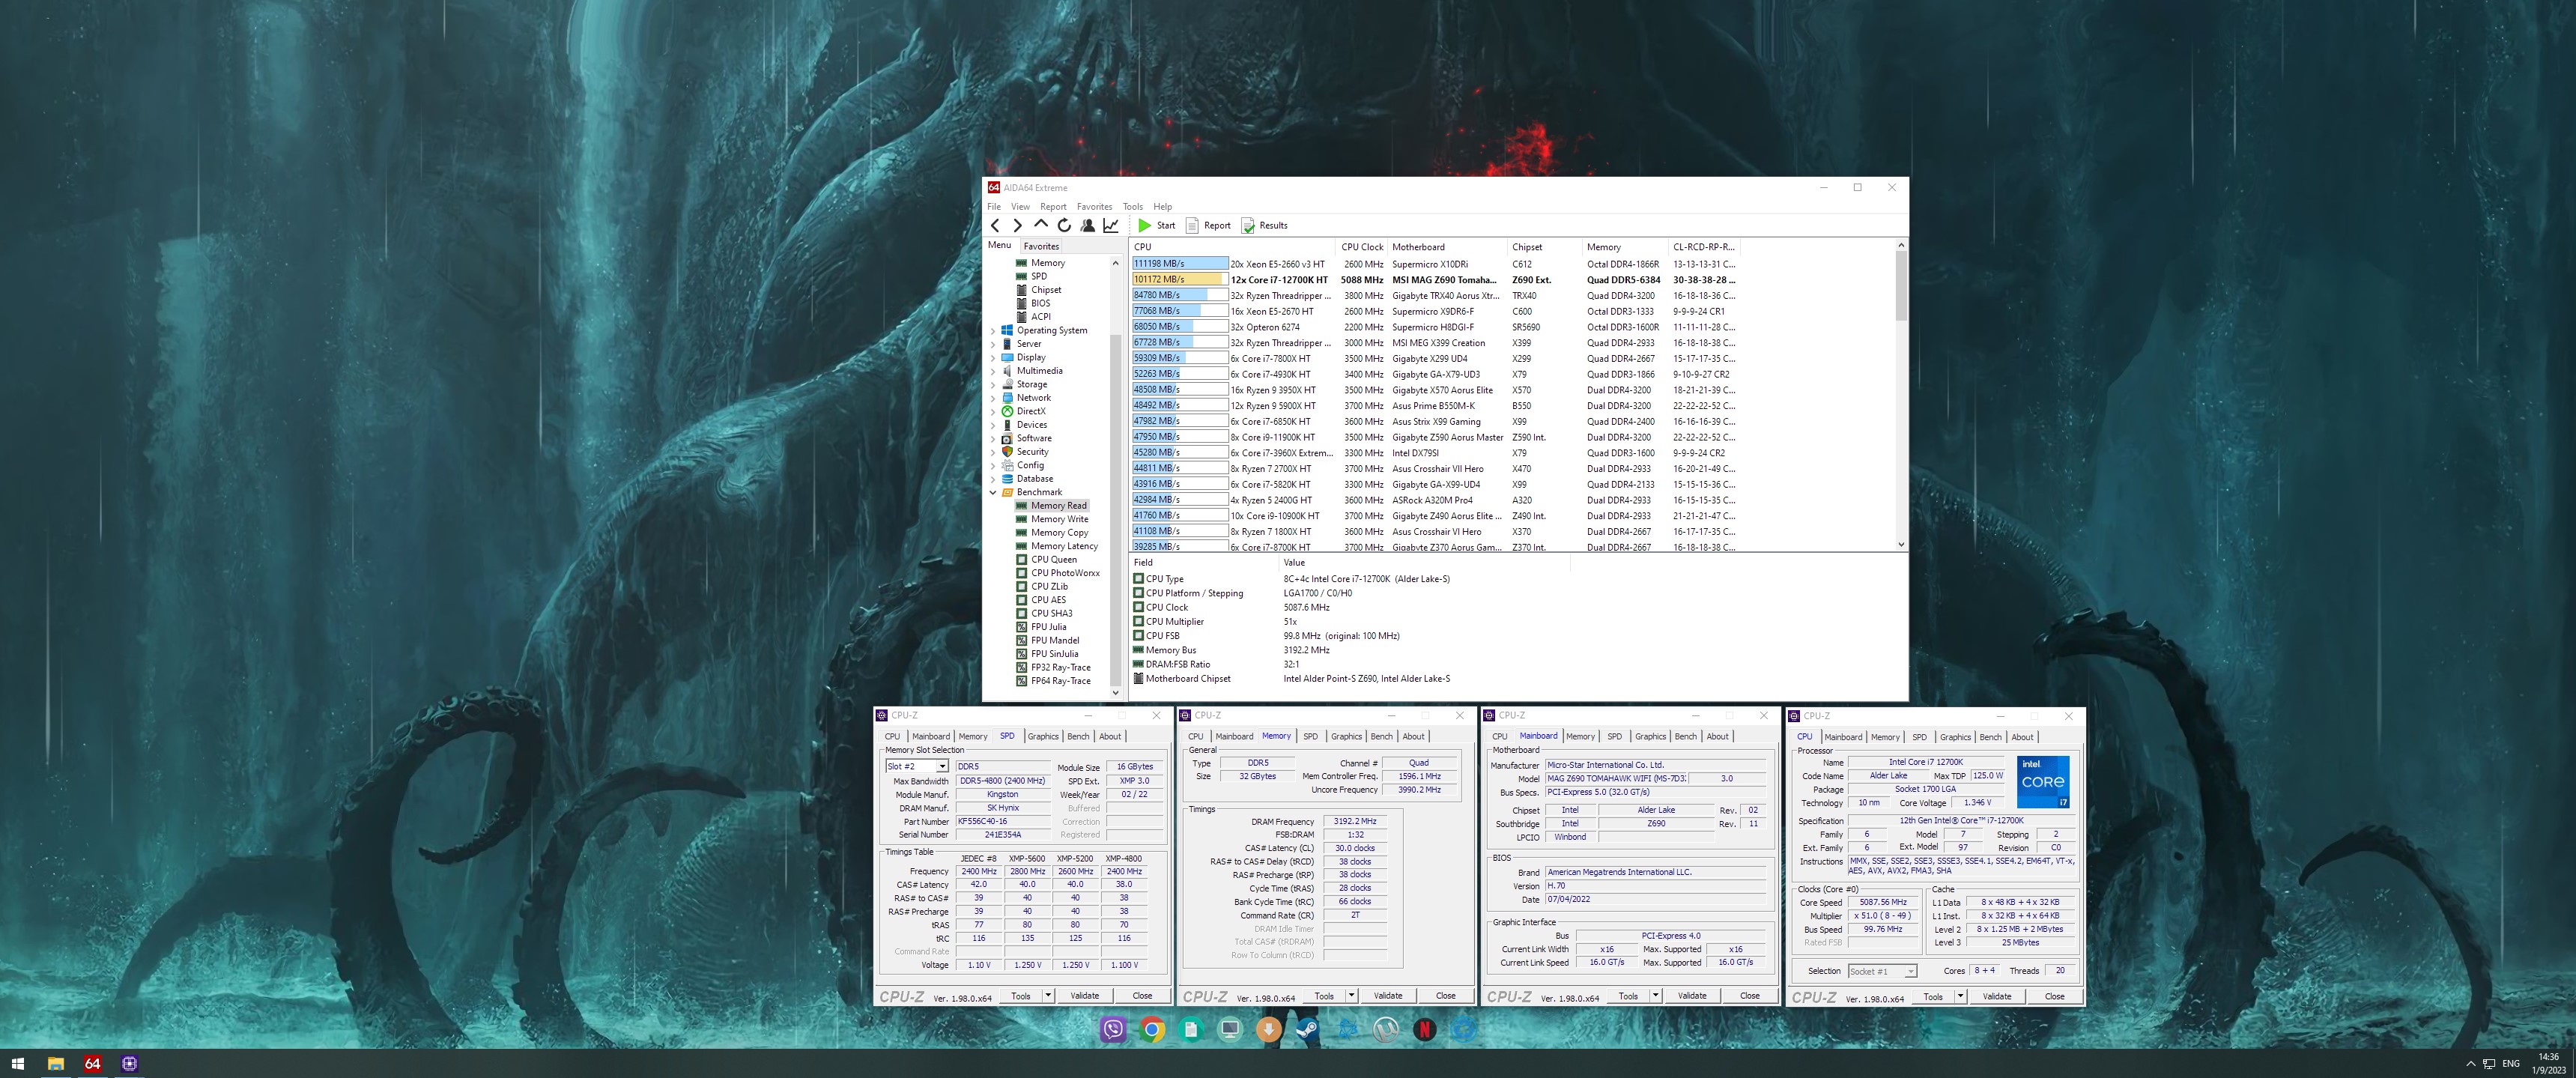Open the clock showing 14:36 in the taskbar
This screenshot has height=1078, width=2576.
click(2549, 1064)
